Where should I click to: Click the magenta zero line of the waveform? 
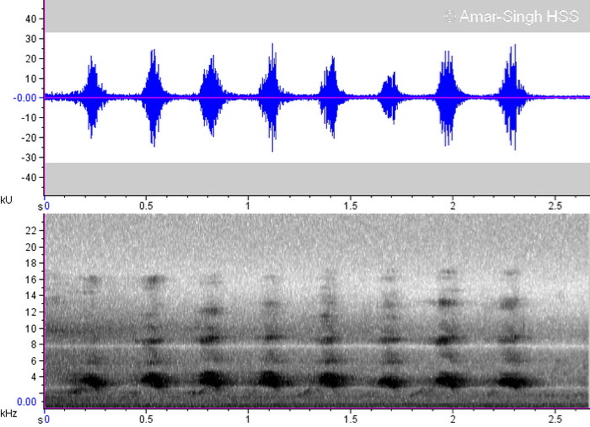[317, 97]
